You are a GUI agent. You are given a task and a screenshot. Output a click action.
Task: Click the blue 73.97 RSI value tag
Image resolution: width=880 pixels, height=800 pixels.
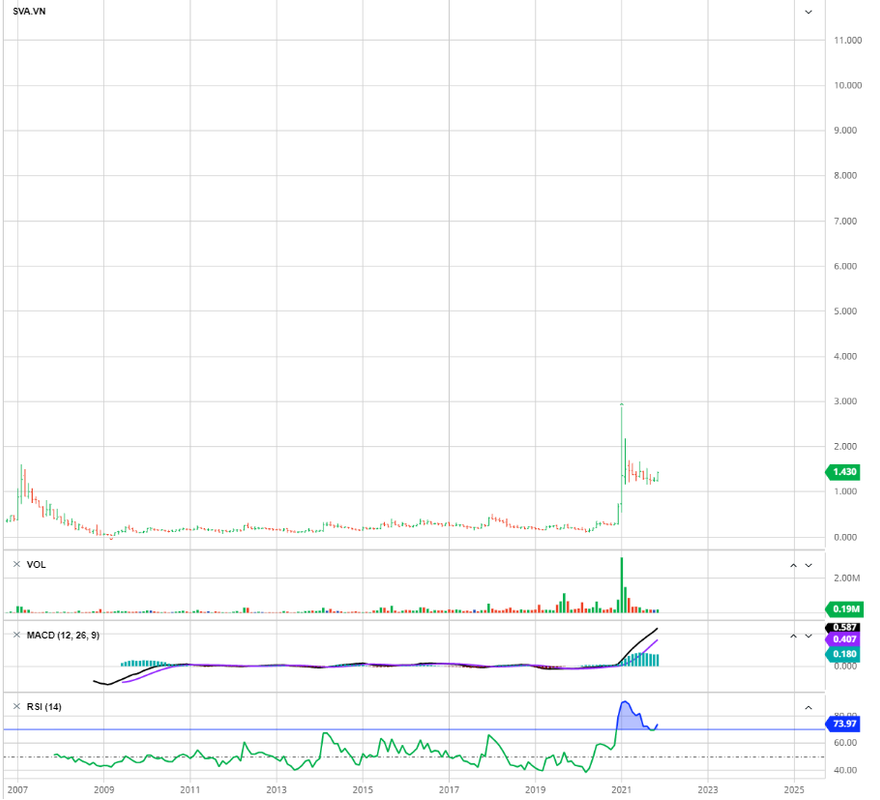pyautogui.click(x=843, y=724)
